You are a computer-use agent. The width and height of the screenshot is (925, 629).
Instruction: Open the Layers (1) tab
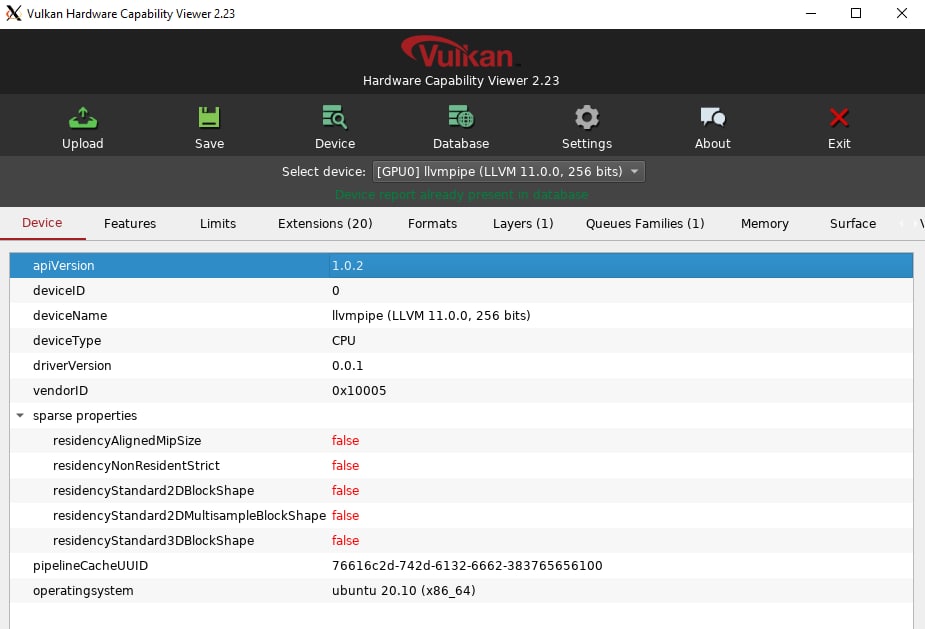coord(523,224)
